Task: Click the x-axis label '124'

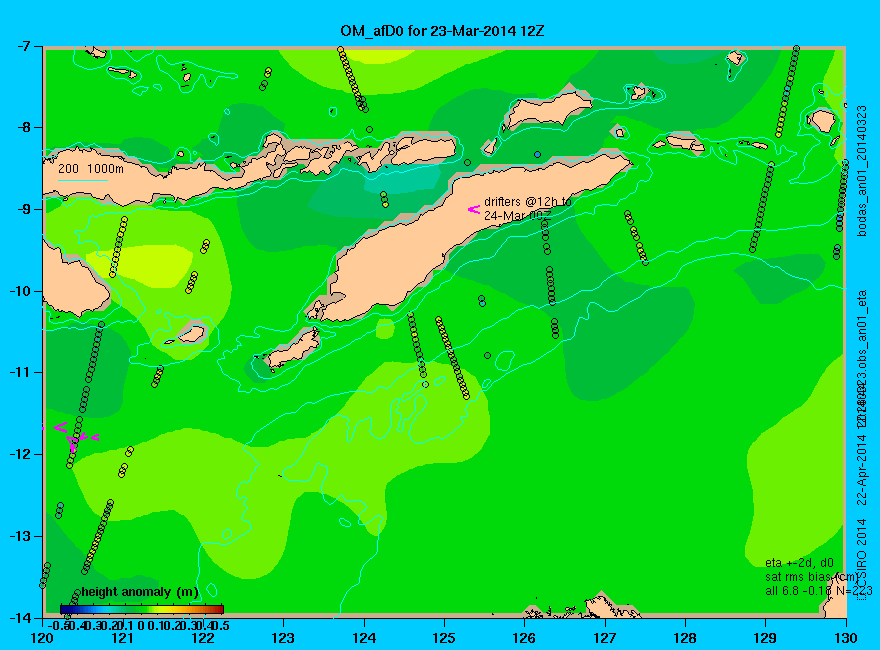Action: click(x=364, y=638)
